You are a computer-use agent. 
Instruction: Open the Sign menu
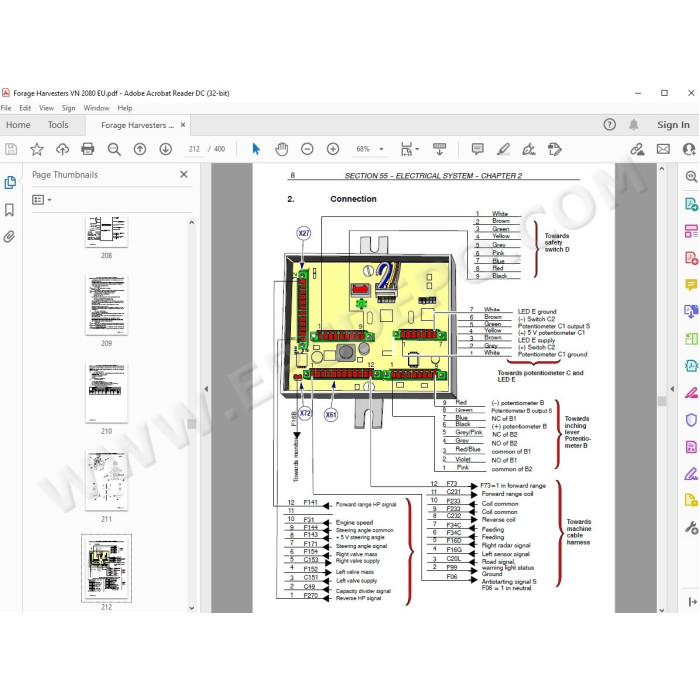(68, 108)
